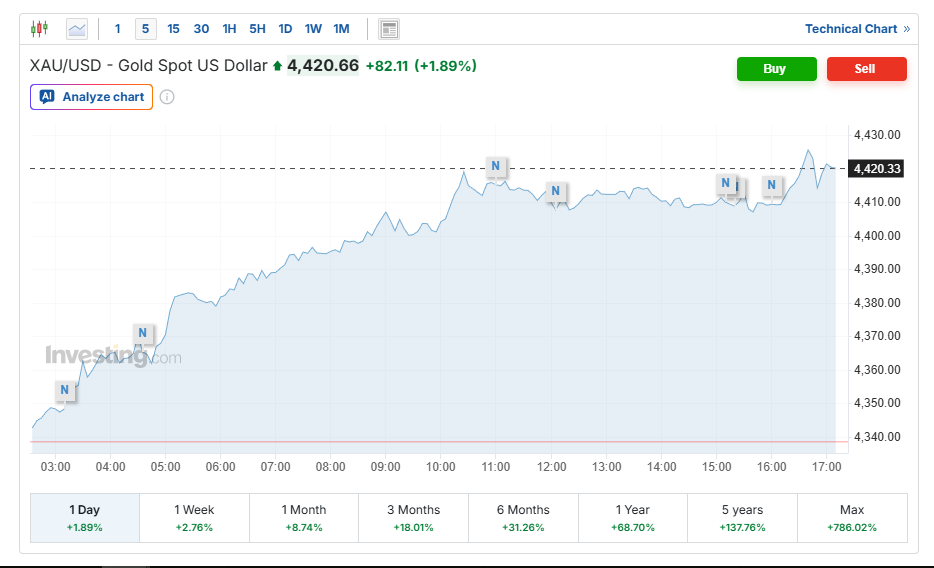
Task: Set the chart interval to 1 minute
Action: click(x=118, y=29)
